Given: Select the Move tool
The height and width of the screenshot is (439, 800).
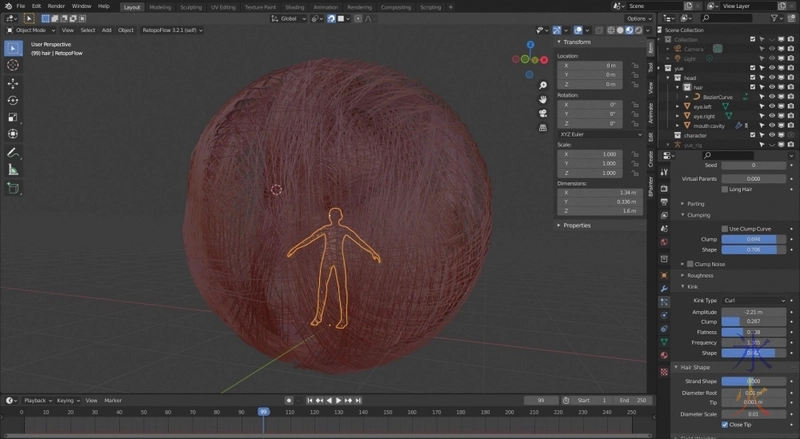Looking at the screenshot, I should click(13, 83).
